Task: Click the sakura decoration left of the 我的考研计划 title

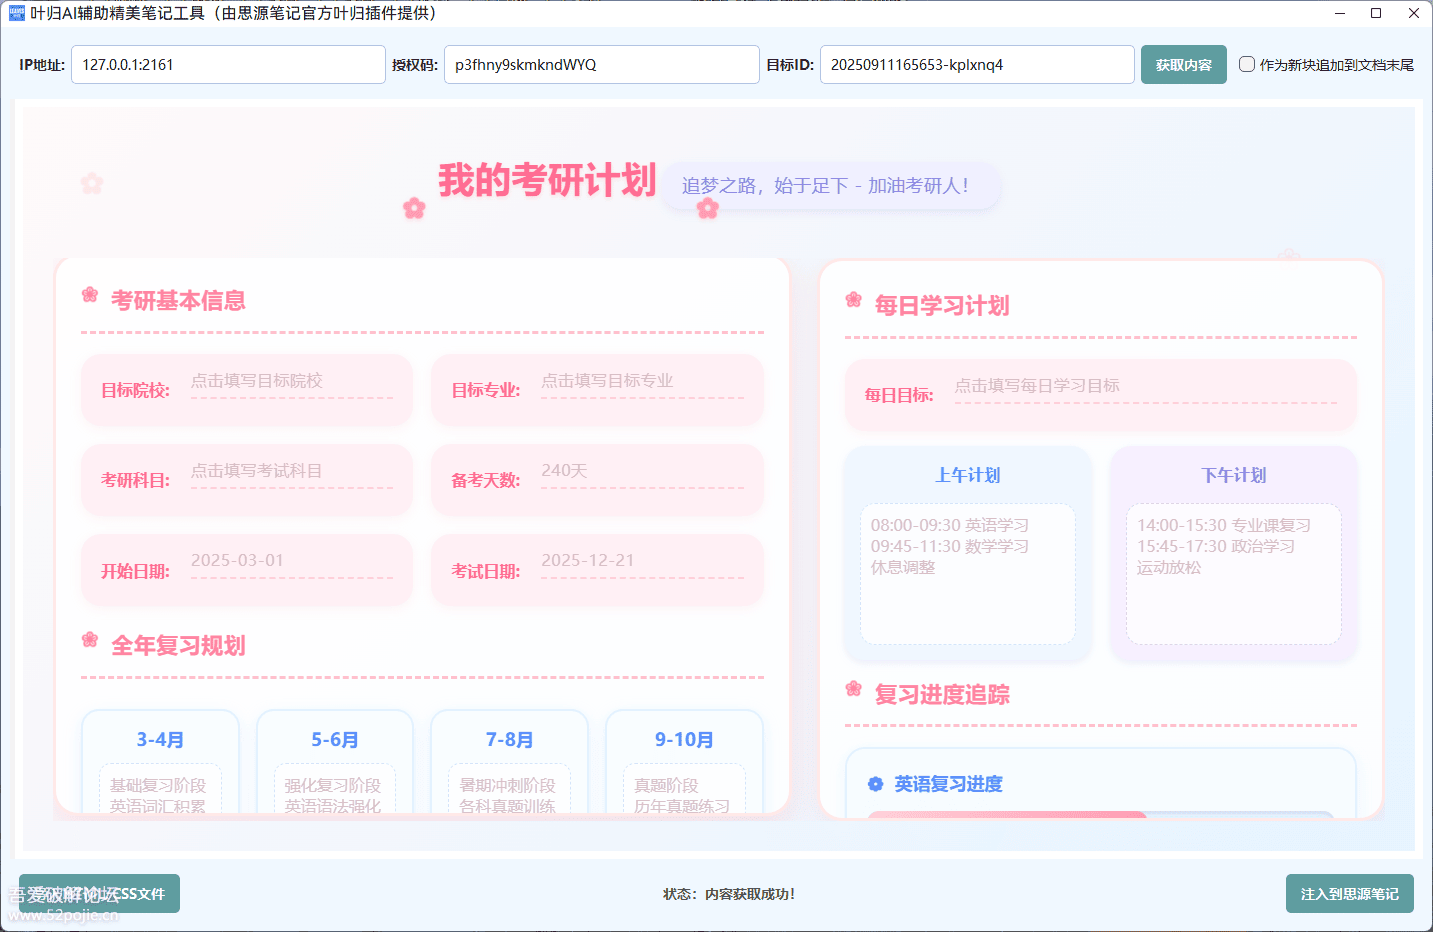Action: tap(415, 208)
